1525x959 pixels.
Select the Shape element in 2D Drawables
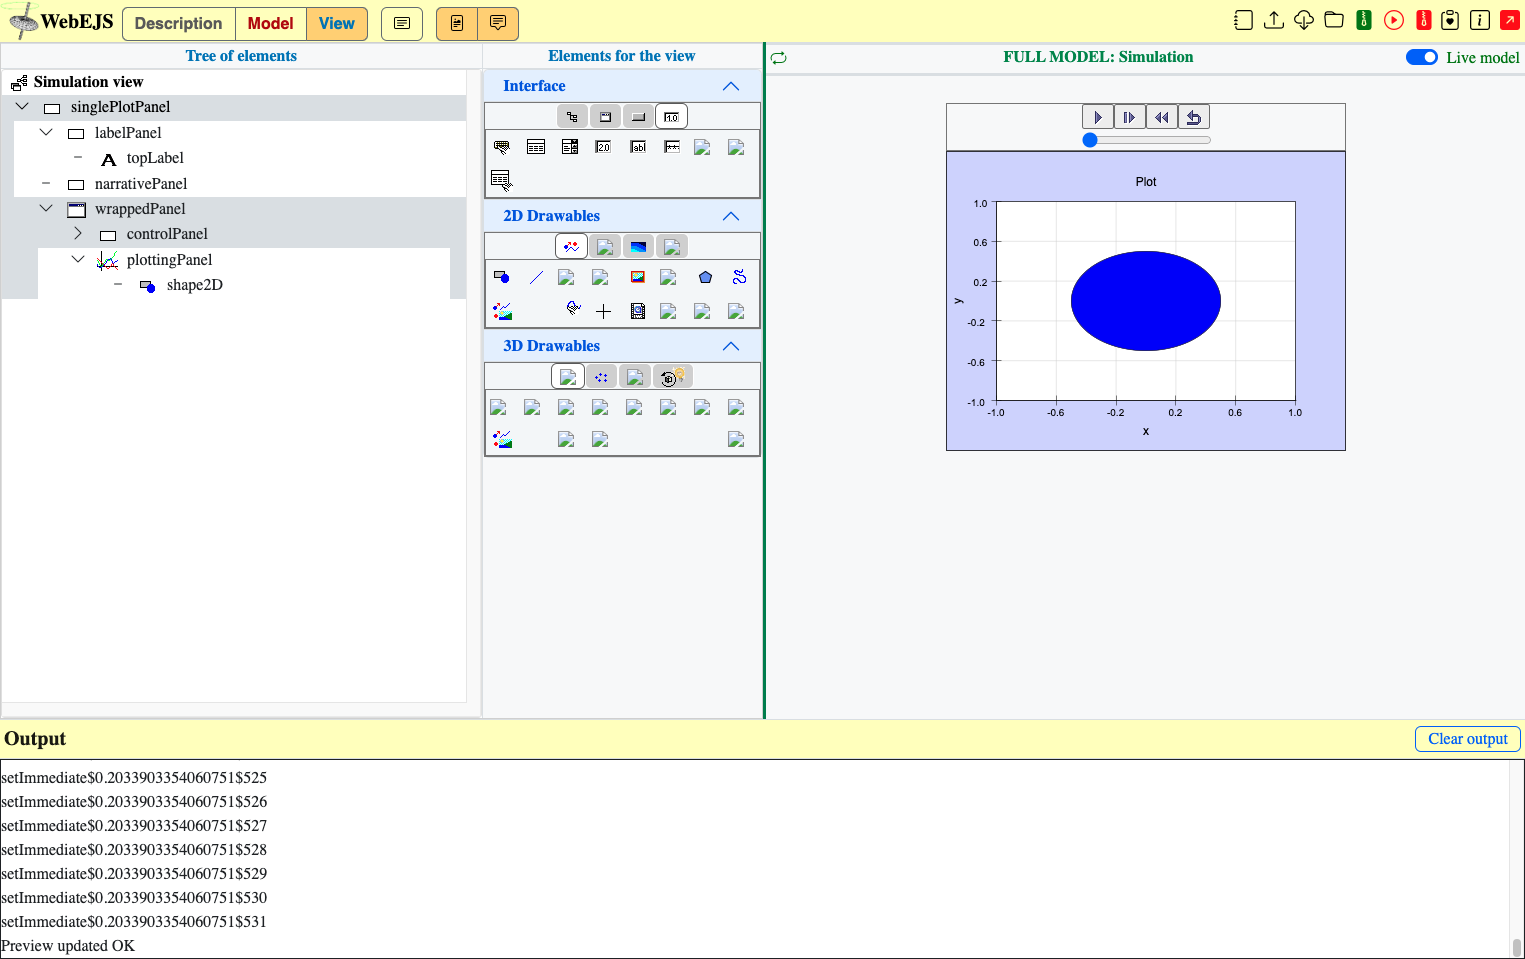tap(502, 277)
